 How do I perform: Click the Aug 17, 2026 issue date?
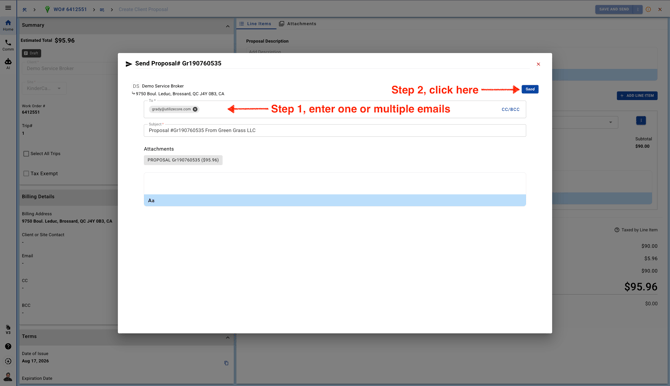35,361
